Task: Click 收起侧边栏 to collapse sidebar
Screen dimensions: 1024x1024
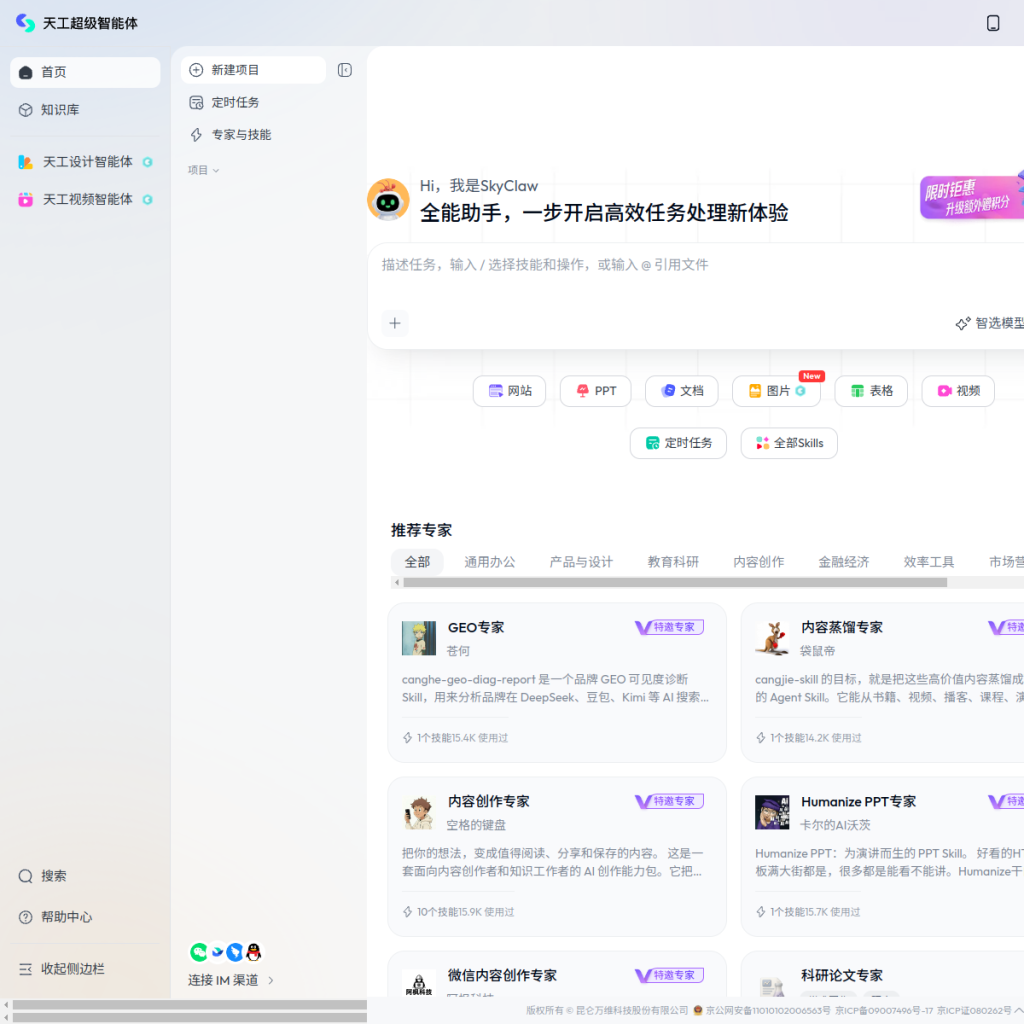Action: [x=85, y=969]
